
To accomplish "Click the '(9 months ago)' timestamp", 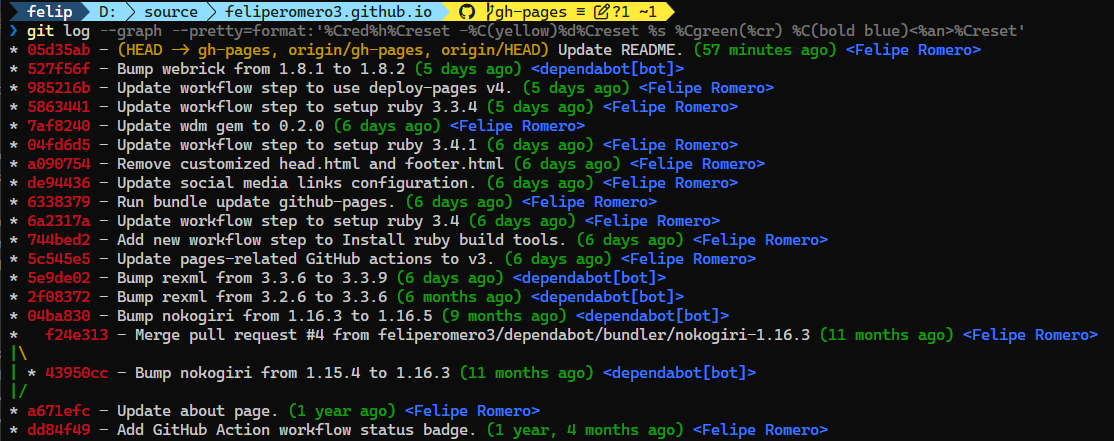I will 504,315.
